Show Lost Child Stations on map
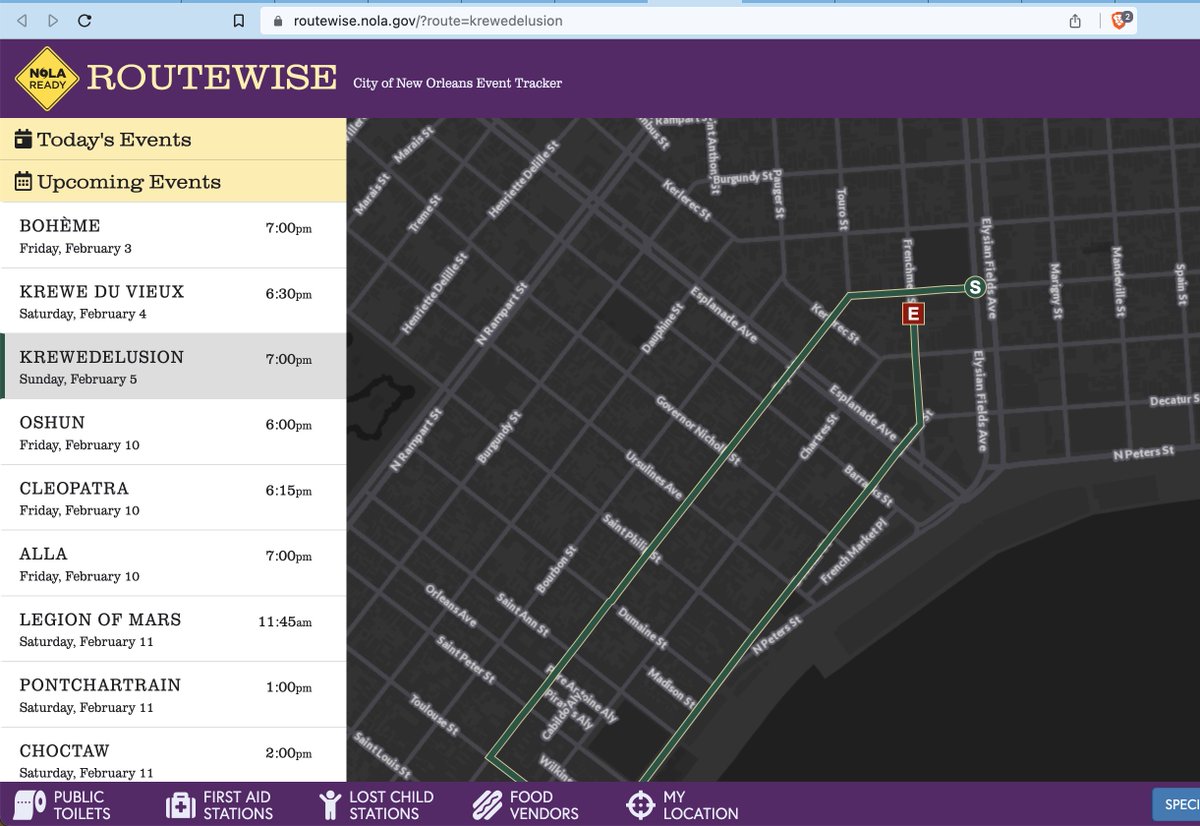 point(377,805)
